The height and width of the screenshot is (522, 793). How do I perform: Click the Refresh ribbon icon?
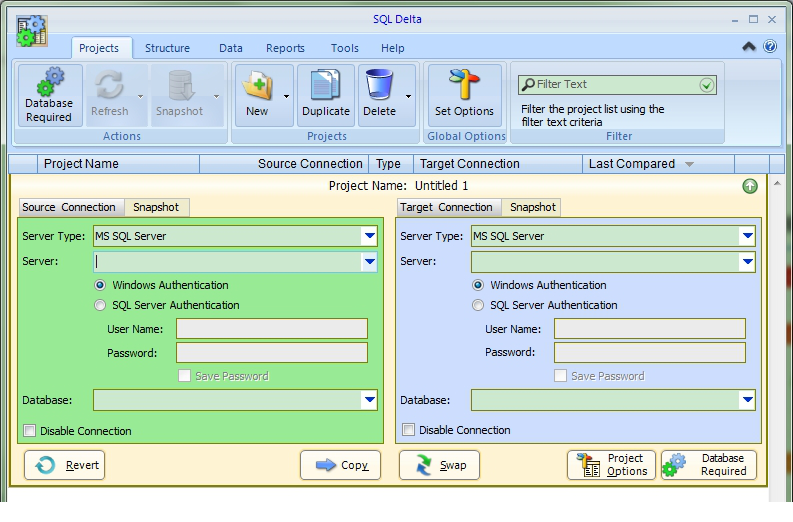point(110,95)
